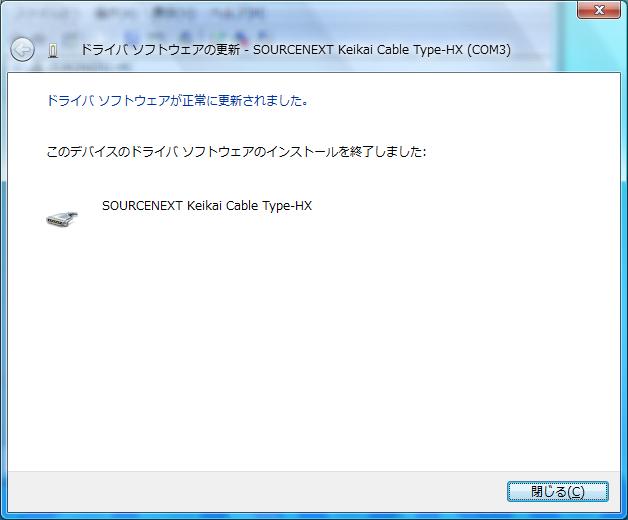This screenshot has height=520, width=628.
Task: Click the back arrow in the title bar
Action: [x=22, y=50]
